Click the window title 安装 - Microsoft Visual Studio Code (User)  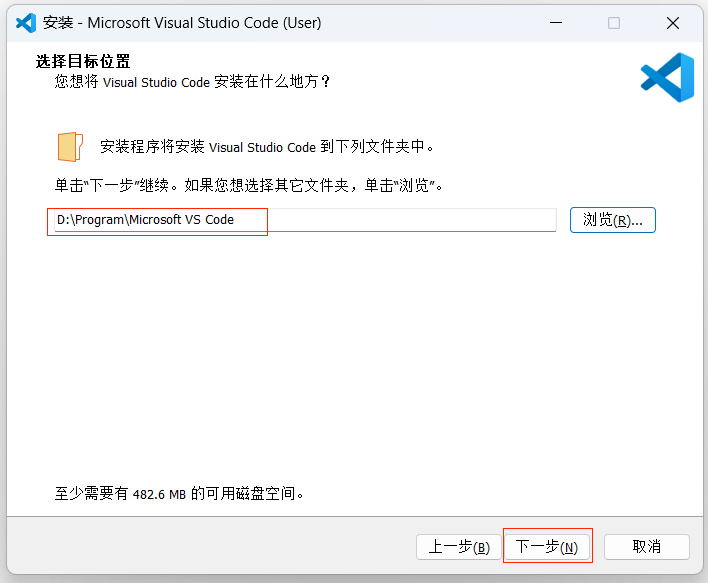pyautogui.click(x=182, y=23)
